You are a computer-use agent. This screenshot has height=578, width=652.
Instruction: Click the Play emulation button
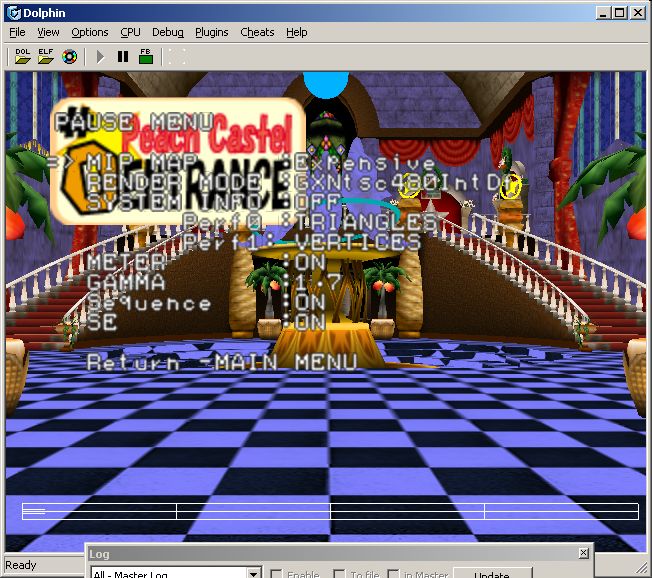click(x=100, y=57)
